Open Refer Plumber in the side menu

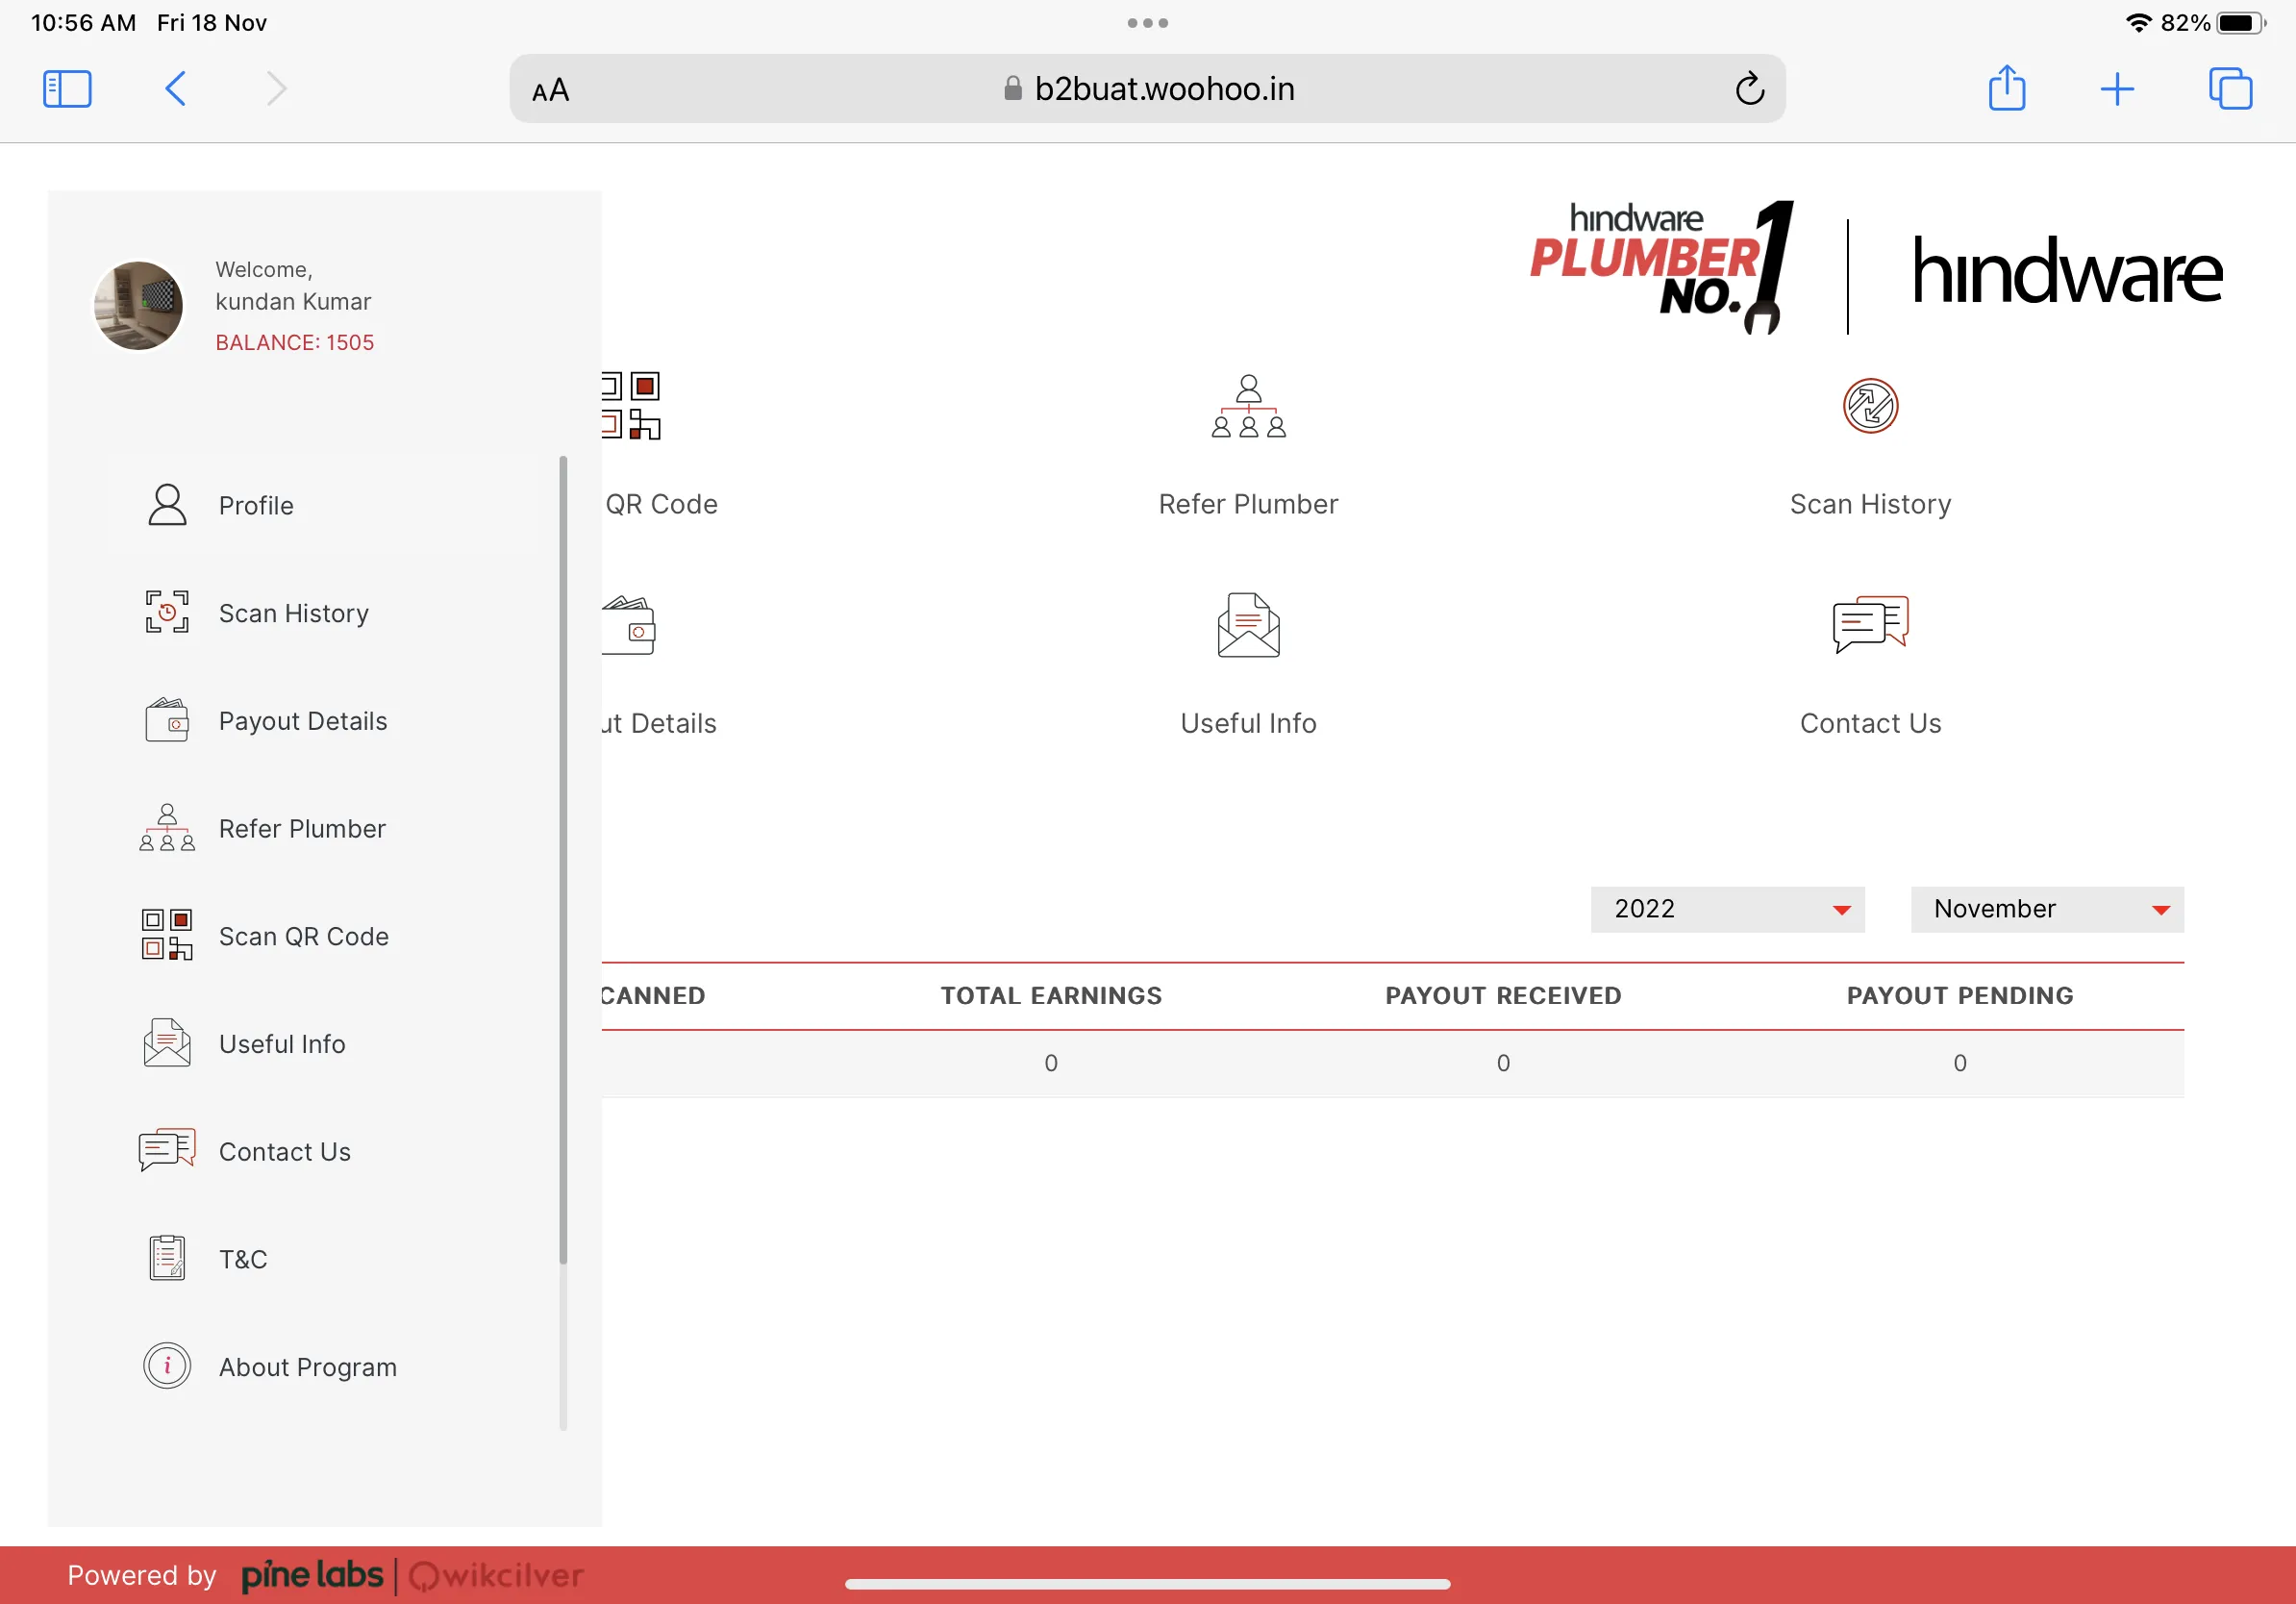(x=323, y=828)
